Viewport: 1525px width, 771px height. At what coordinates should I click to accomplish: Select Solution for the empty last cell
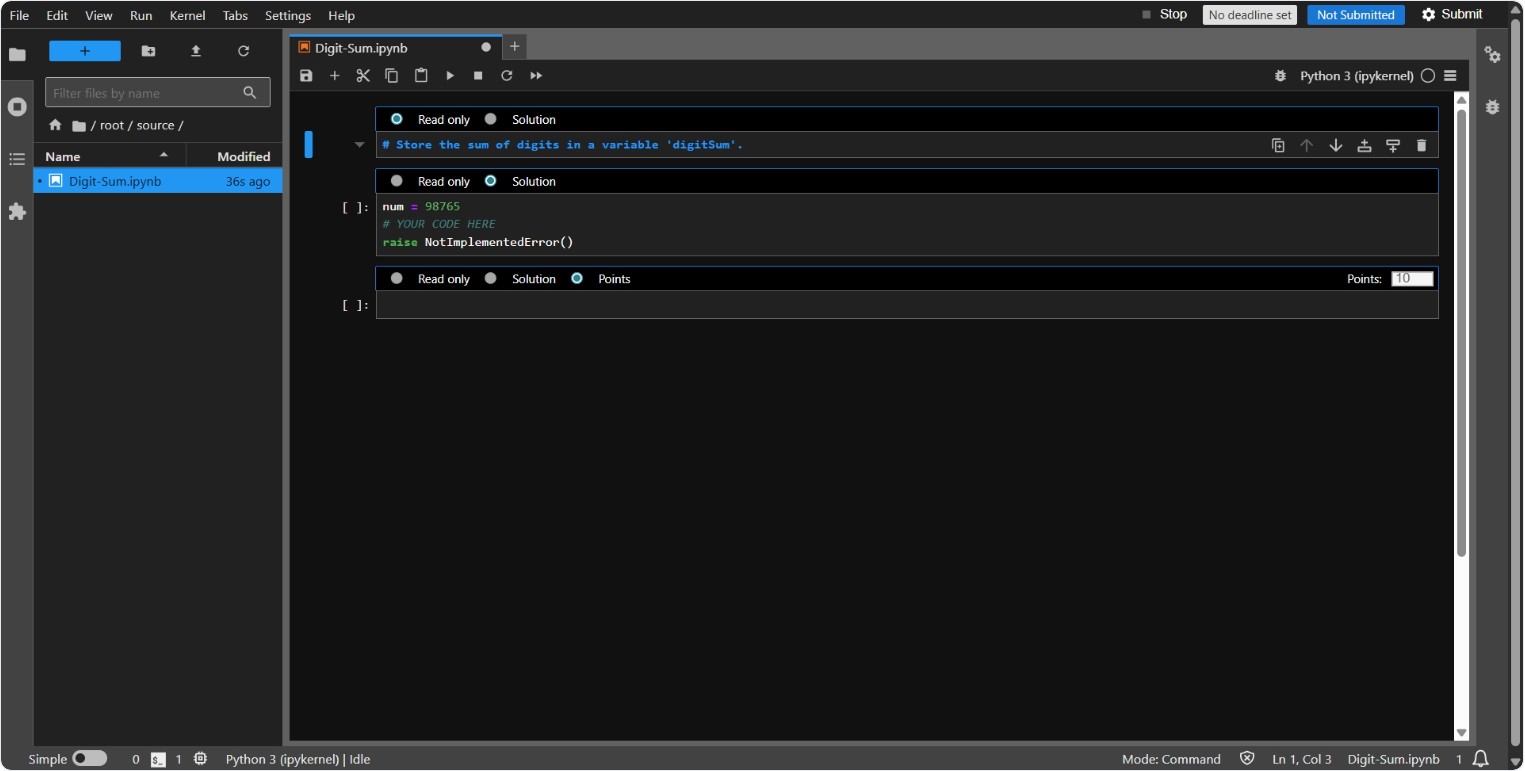(490, 279)
